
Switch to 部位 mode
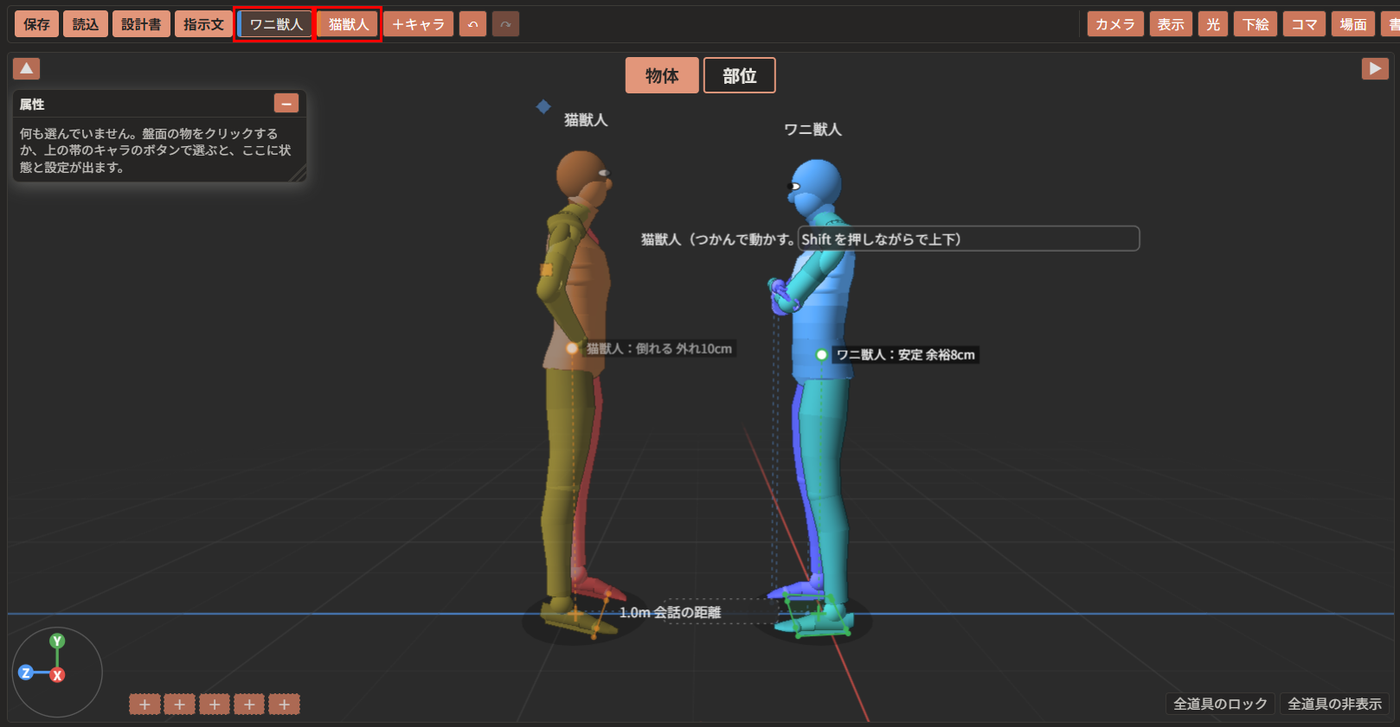[739, 76]
